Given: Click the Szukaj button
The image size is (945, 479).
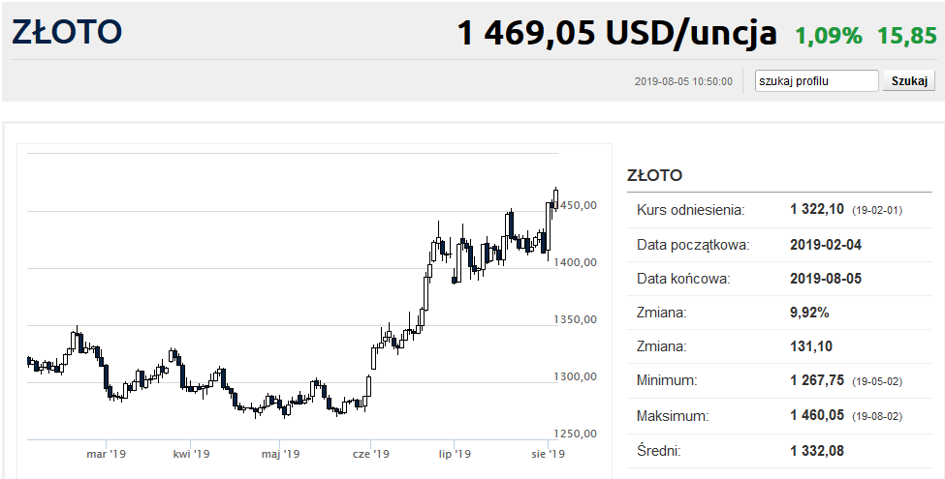Looking at the screenshot, I should pos(909,81).
